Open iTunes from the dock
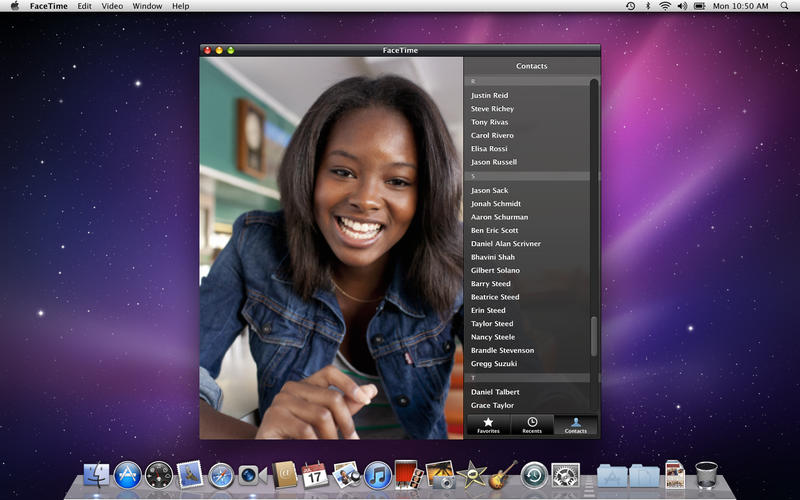 (377, 474)
